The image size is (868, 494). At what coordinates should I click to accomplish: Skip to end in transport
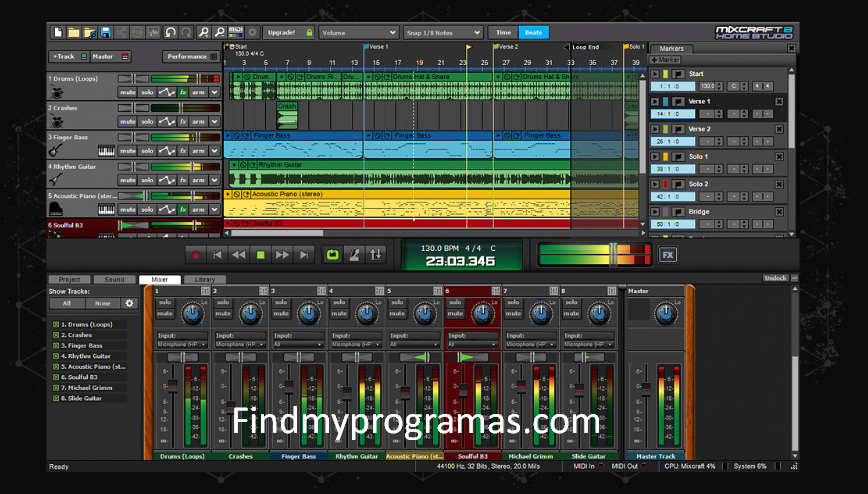(303, 255)
